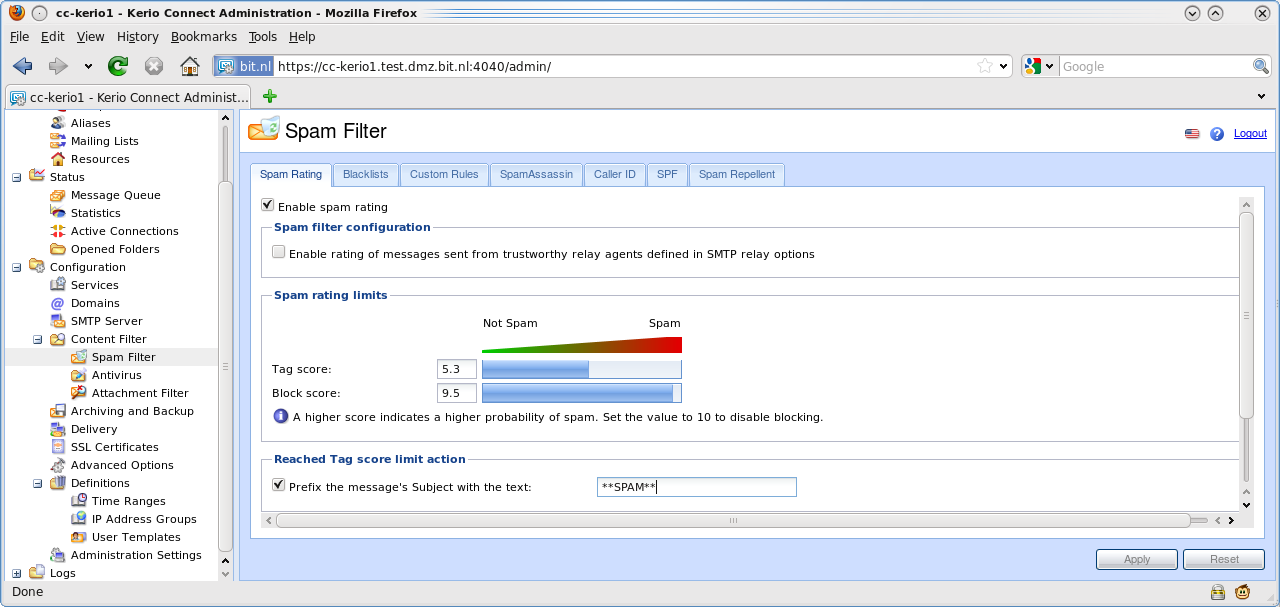Go to the Firefox home page icon
1280x607 pixels.
(x=190, y=66)
